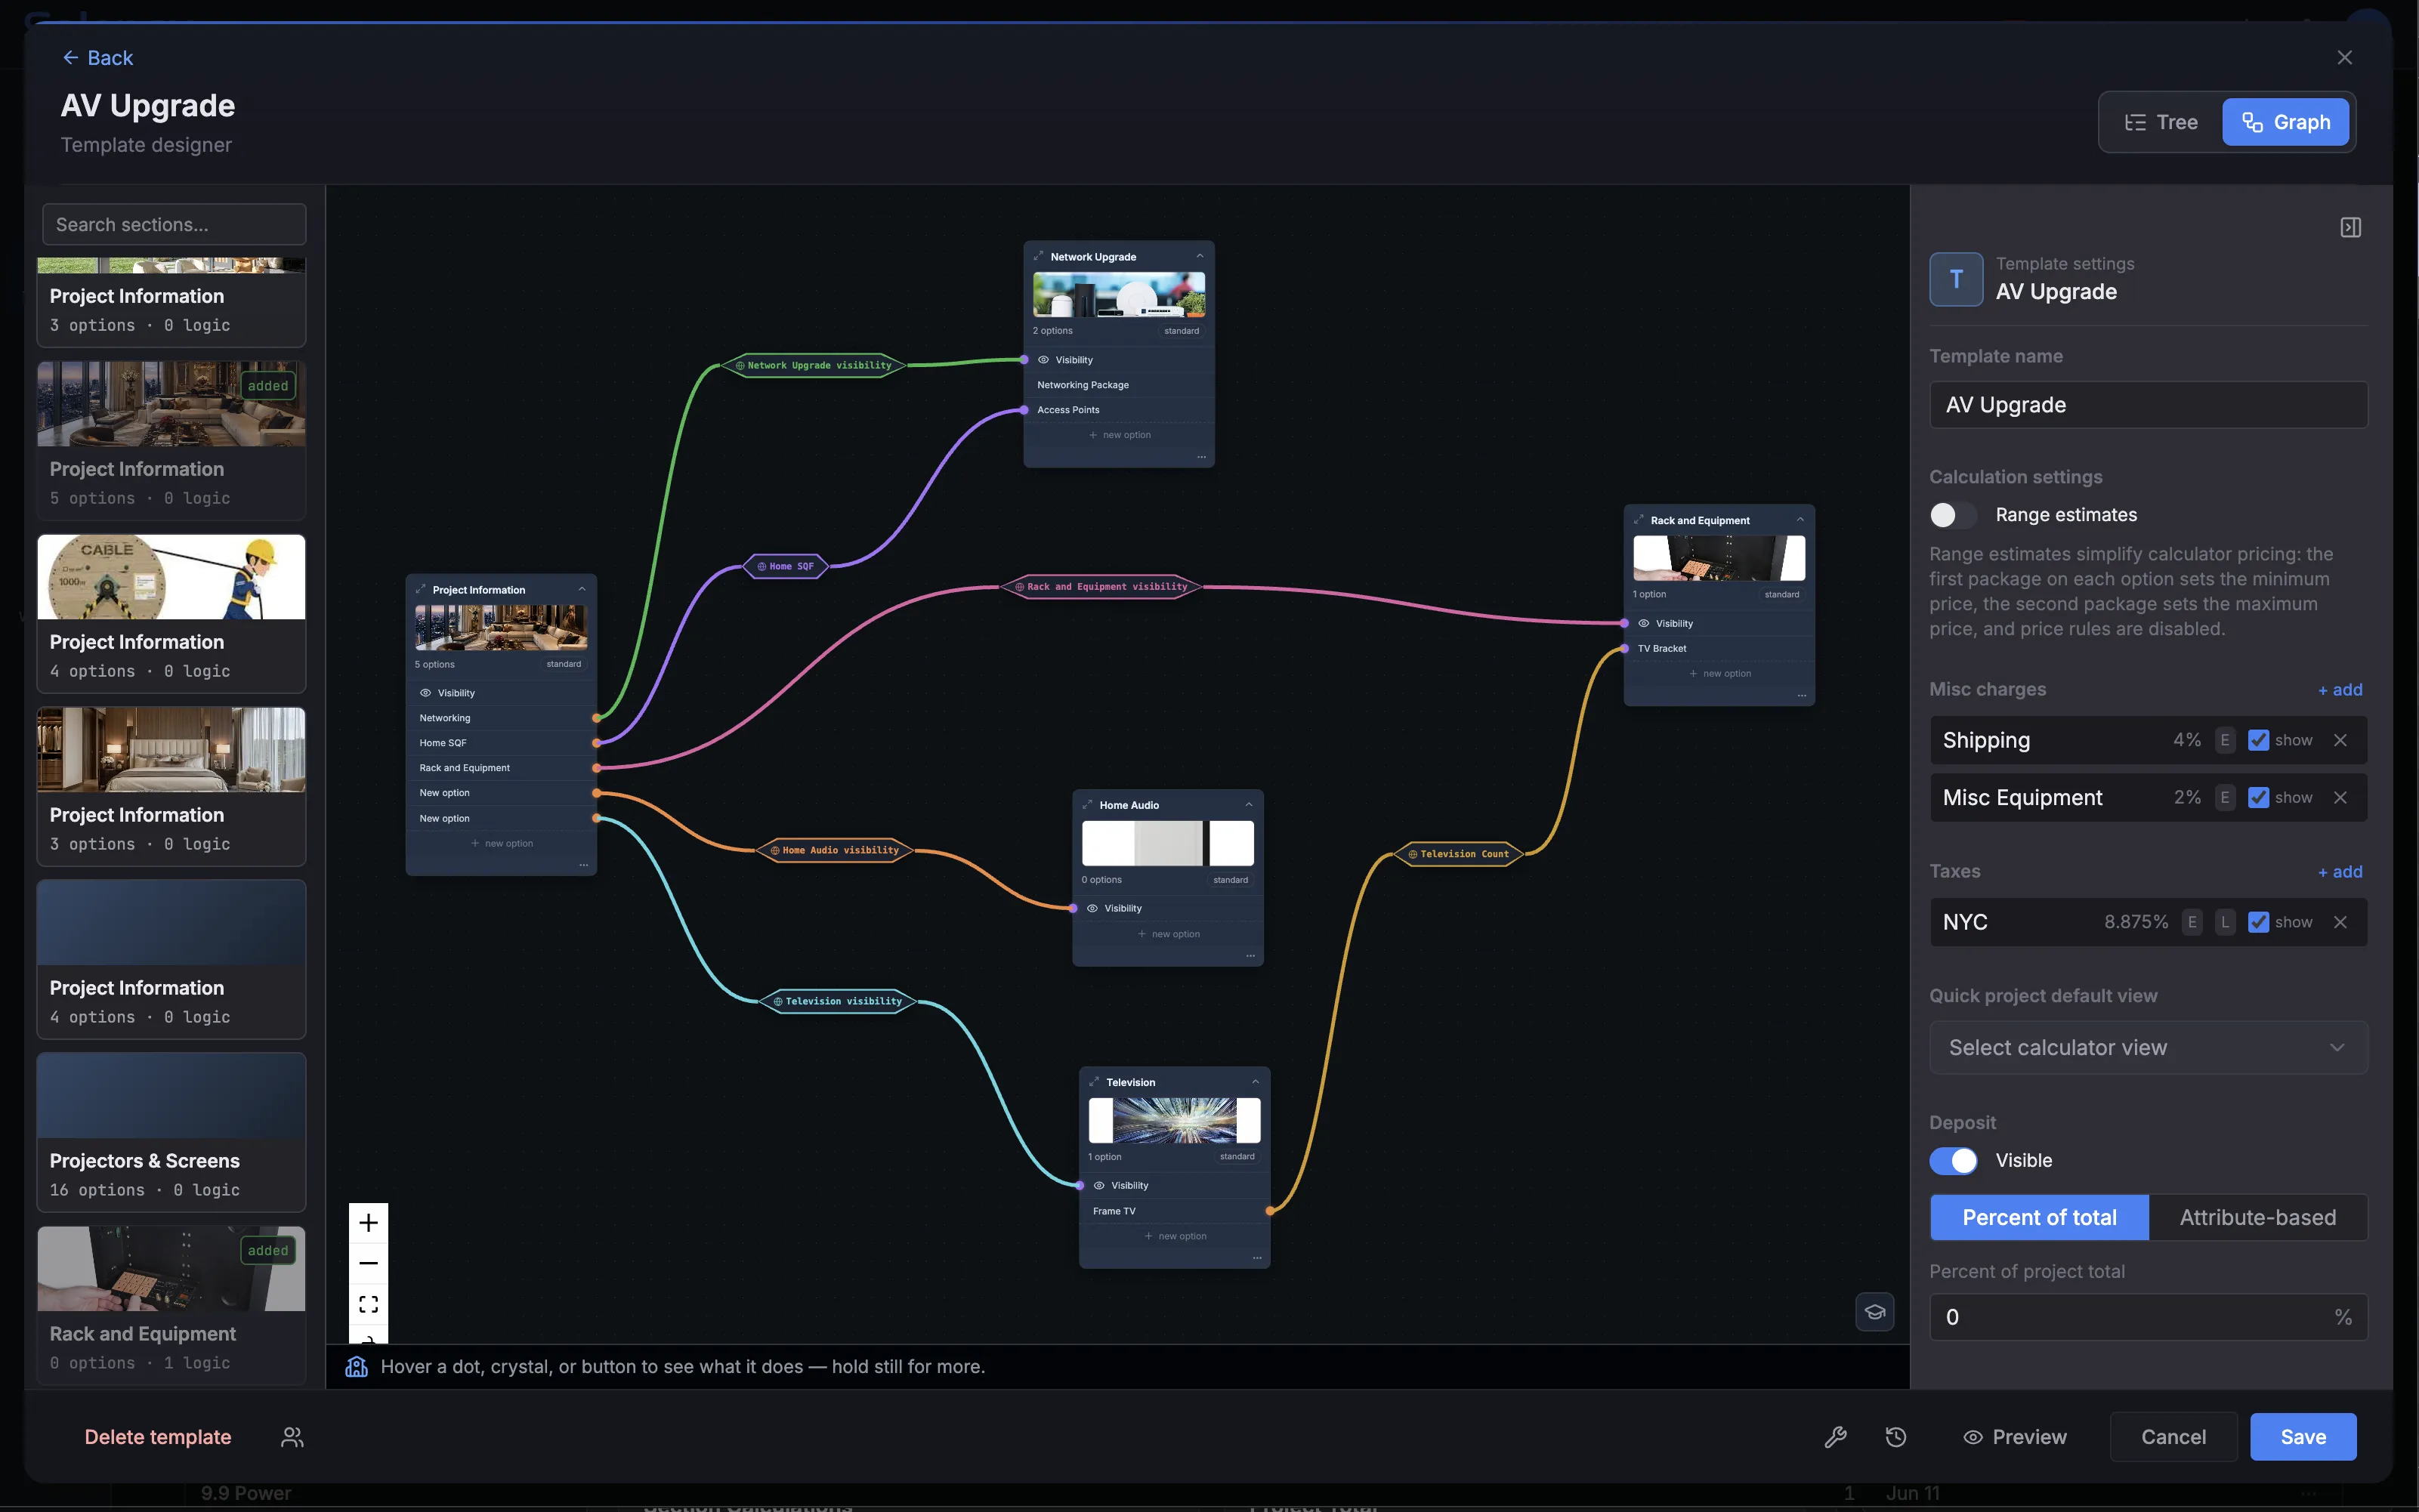Open version history clock icon
2419x1512 pixels.
coord(1896,1437)
